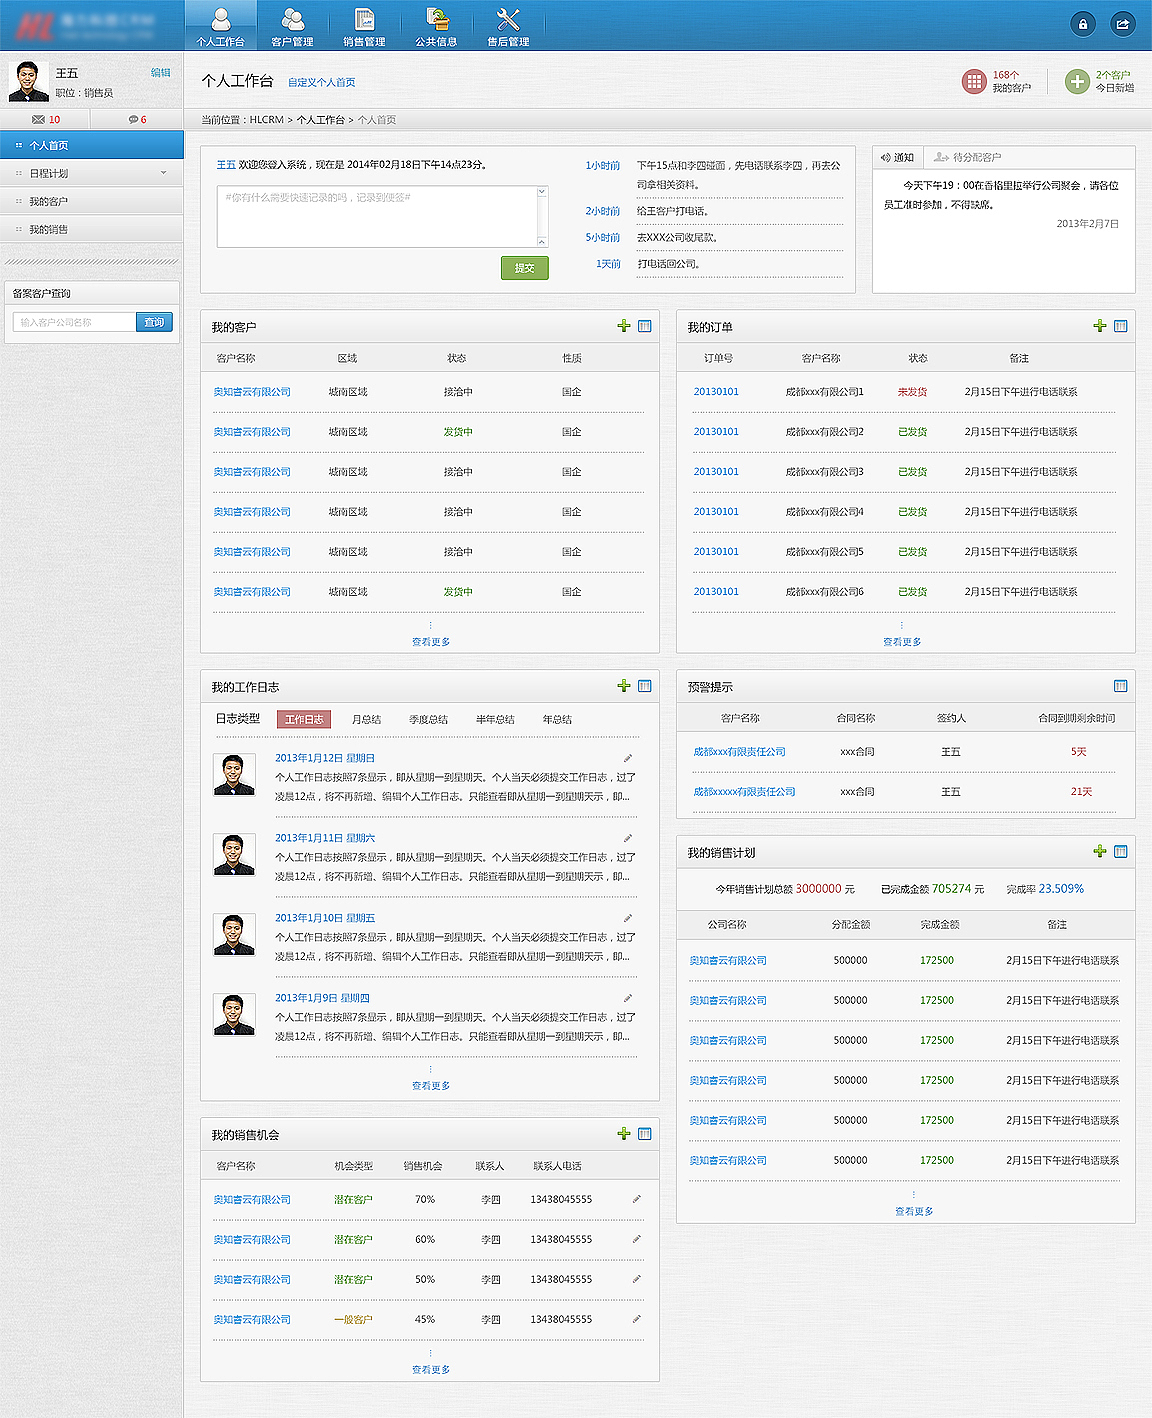The image size is (1152, 1418).
Task: Click the pencil icon on the first 潜在客户 row
Action: (x=637, y=1199)
